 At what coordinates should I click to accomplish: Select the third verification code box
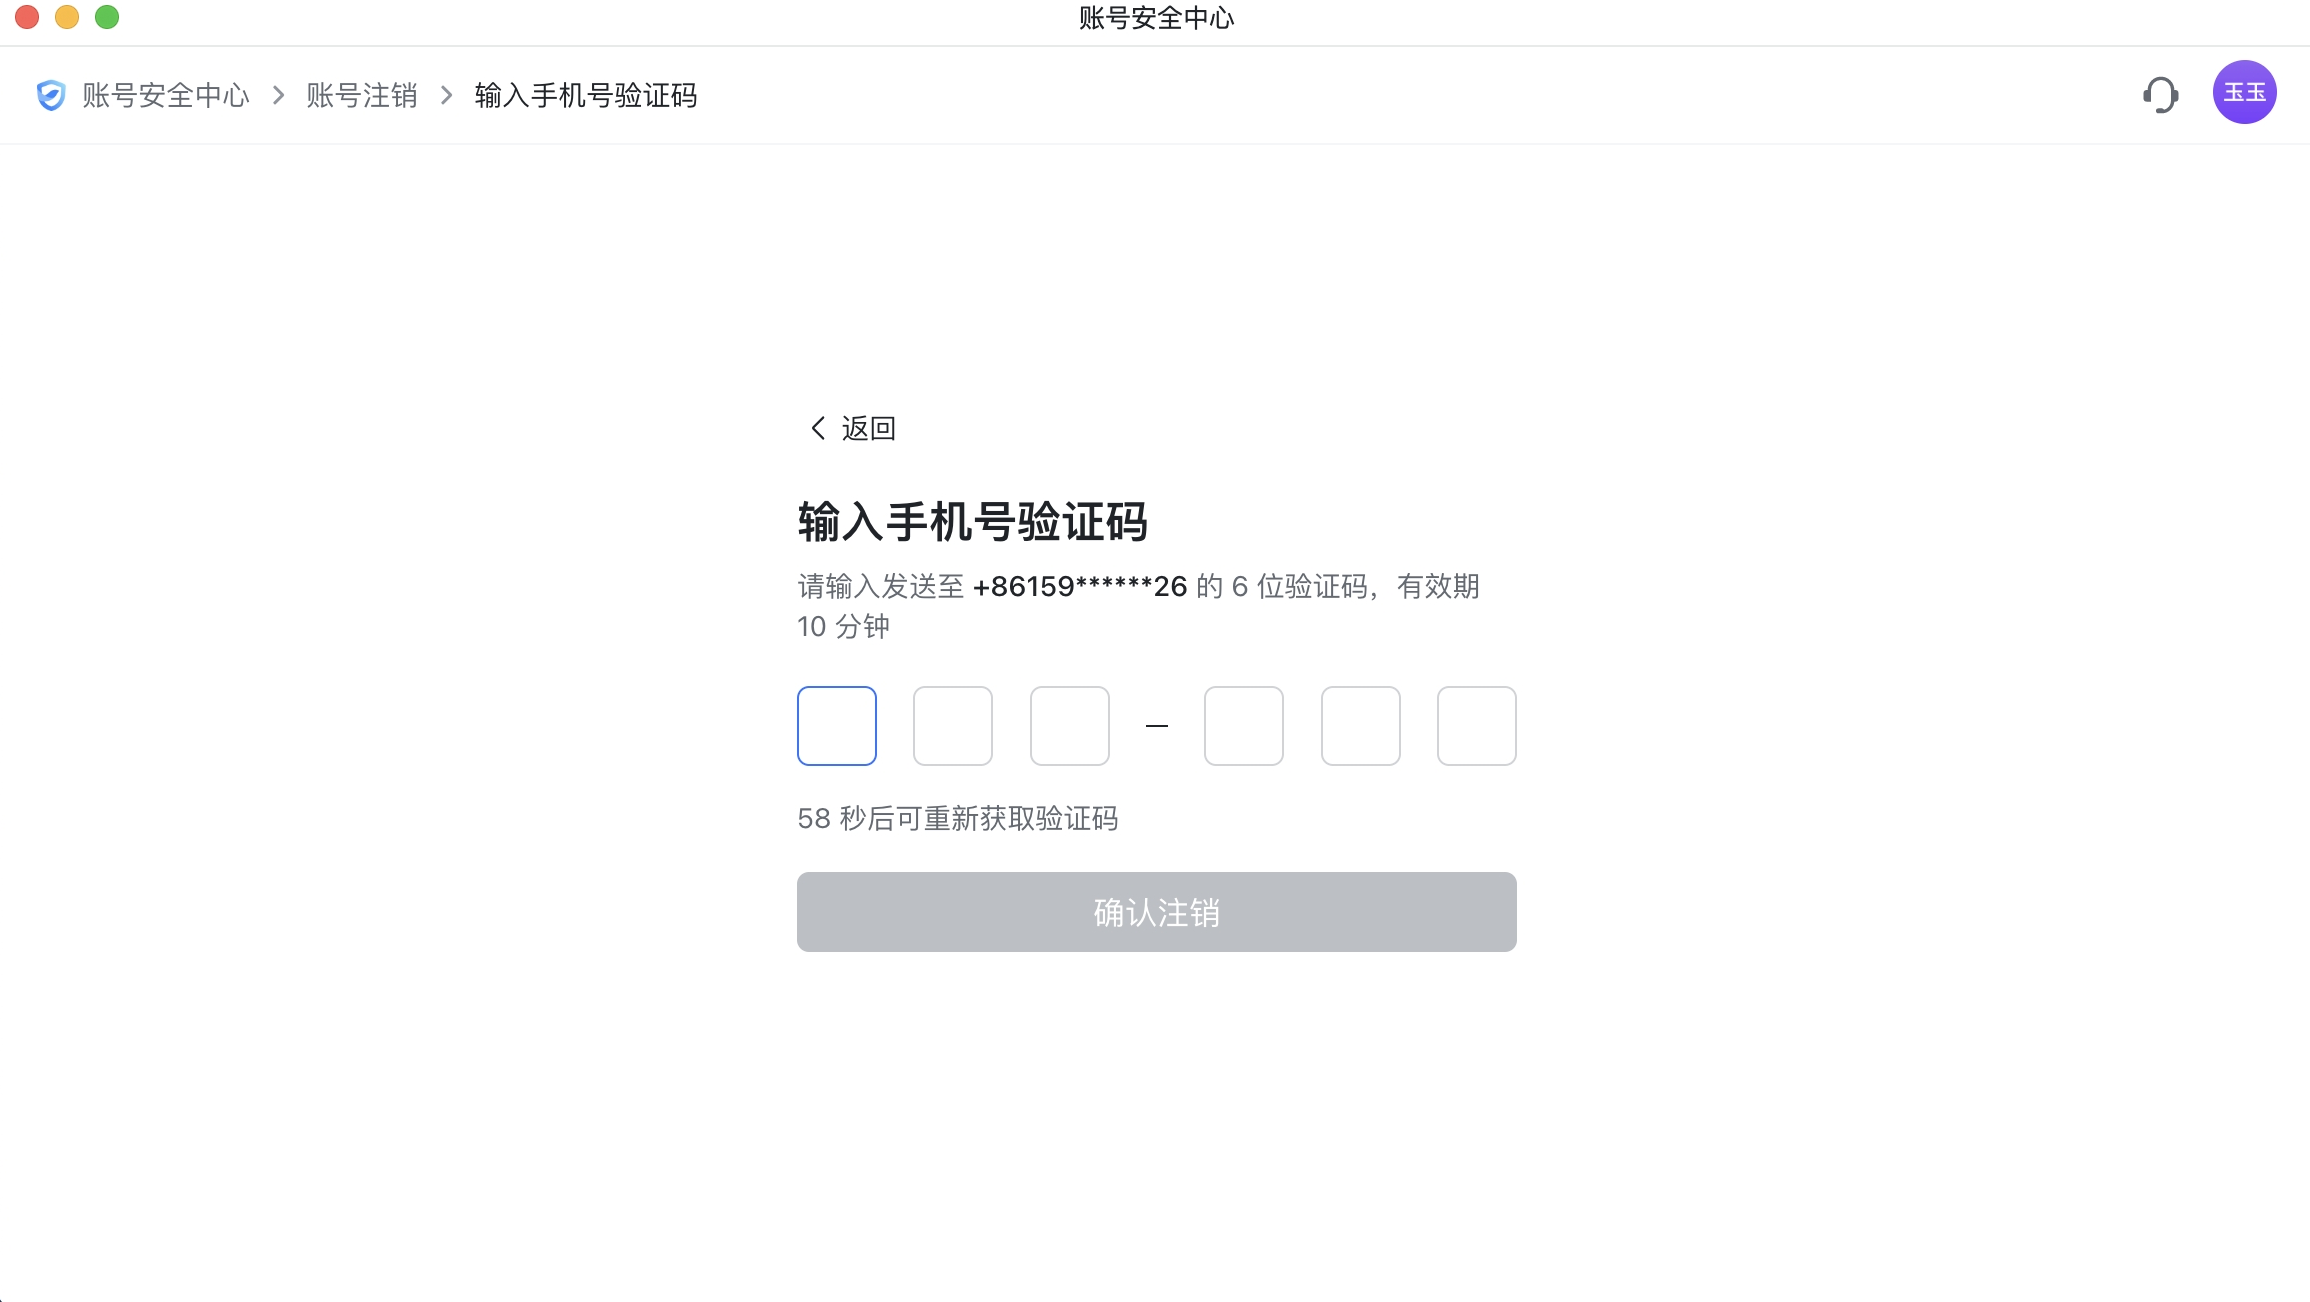point(1069,726)
